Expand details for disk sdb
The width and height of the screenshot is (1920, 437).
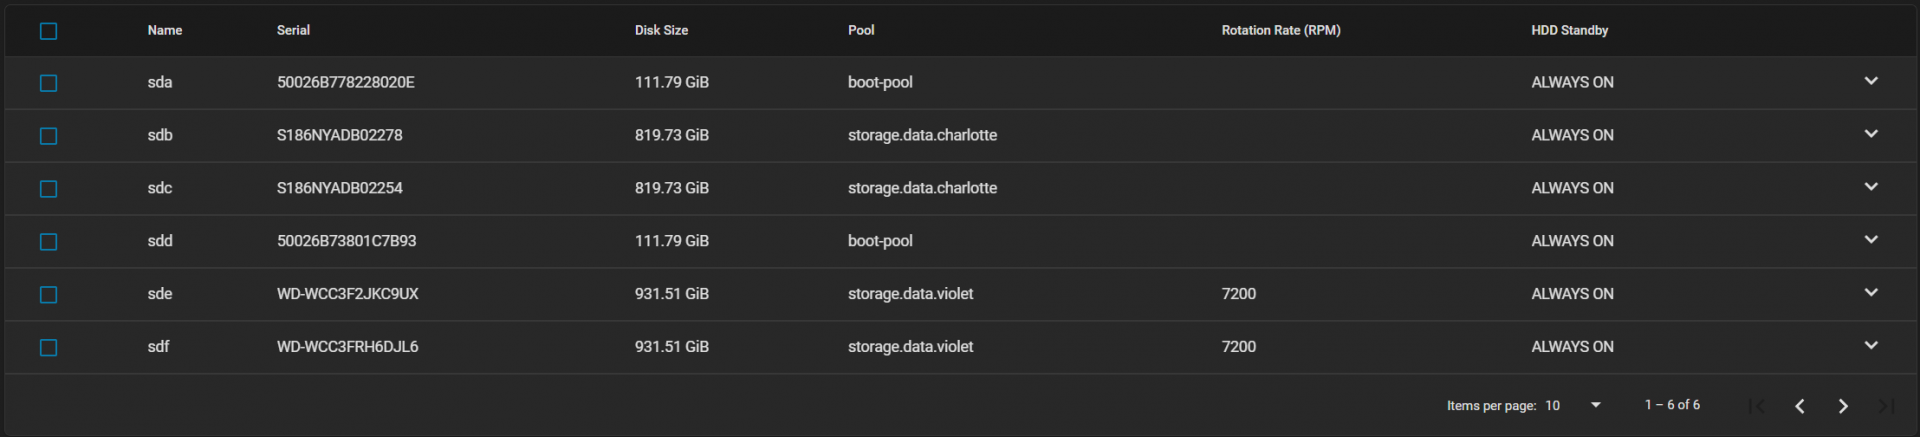tap(1871, 134)
